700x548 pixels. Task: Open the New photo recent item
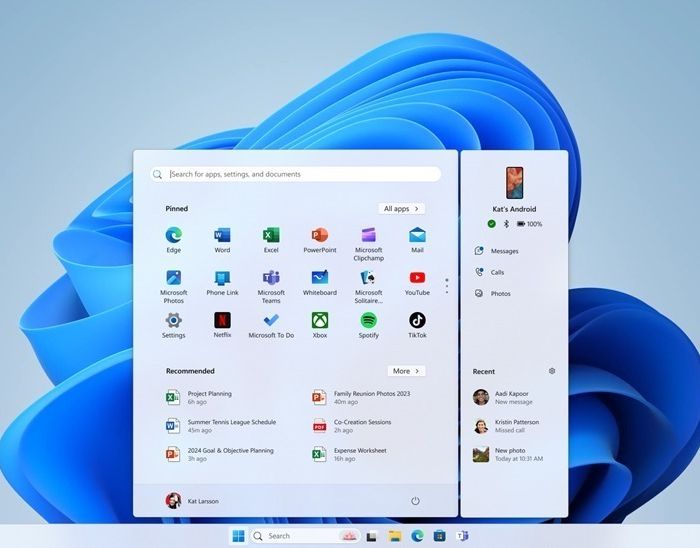click(508, 454)
